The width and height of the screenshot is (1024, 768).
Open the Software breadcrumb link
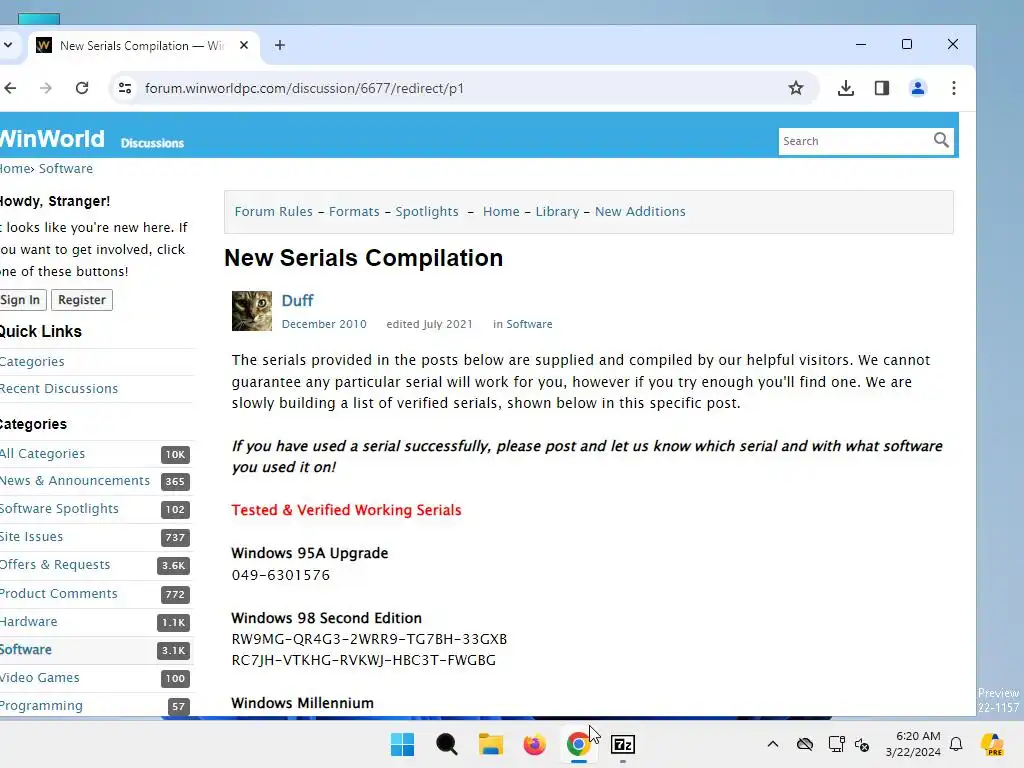65,168
